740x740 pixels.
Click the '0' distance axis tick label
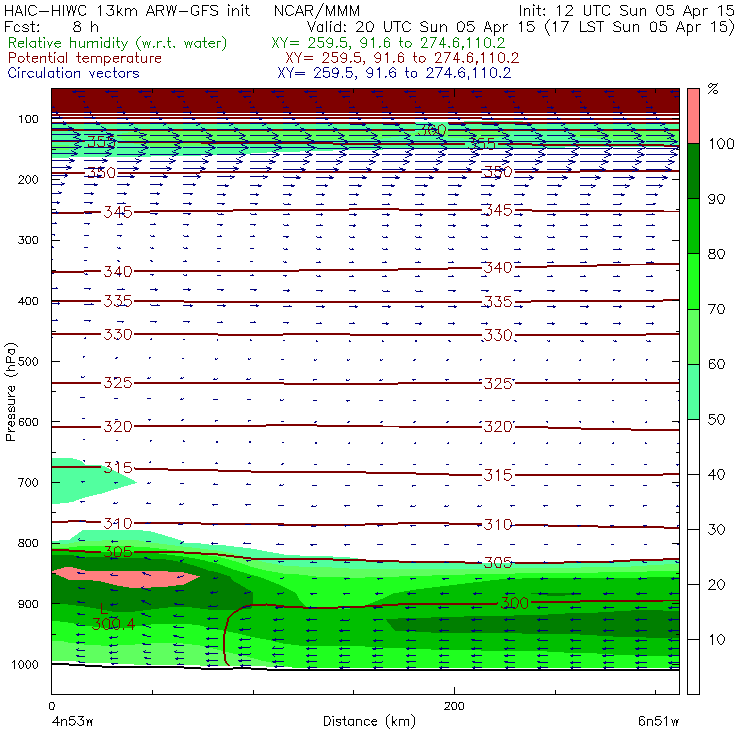51,706
